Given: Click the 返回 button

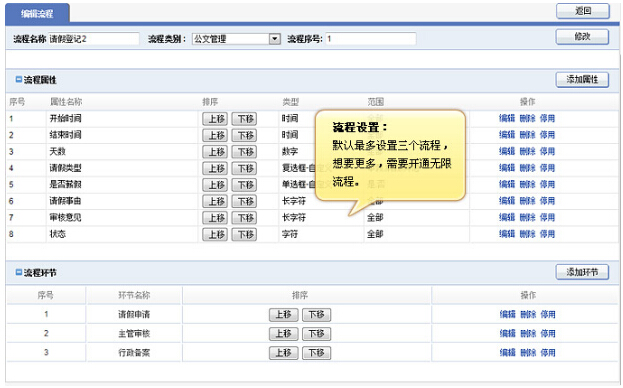Looking at the screenshot, I should point(582,11).
